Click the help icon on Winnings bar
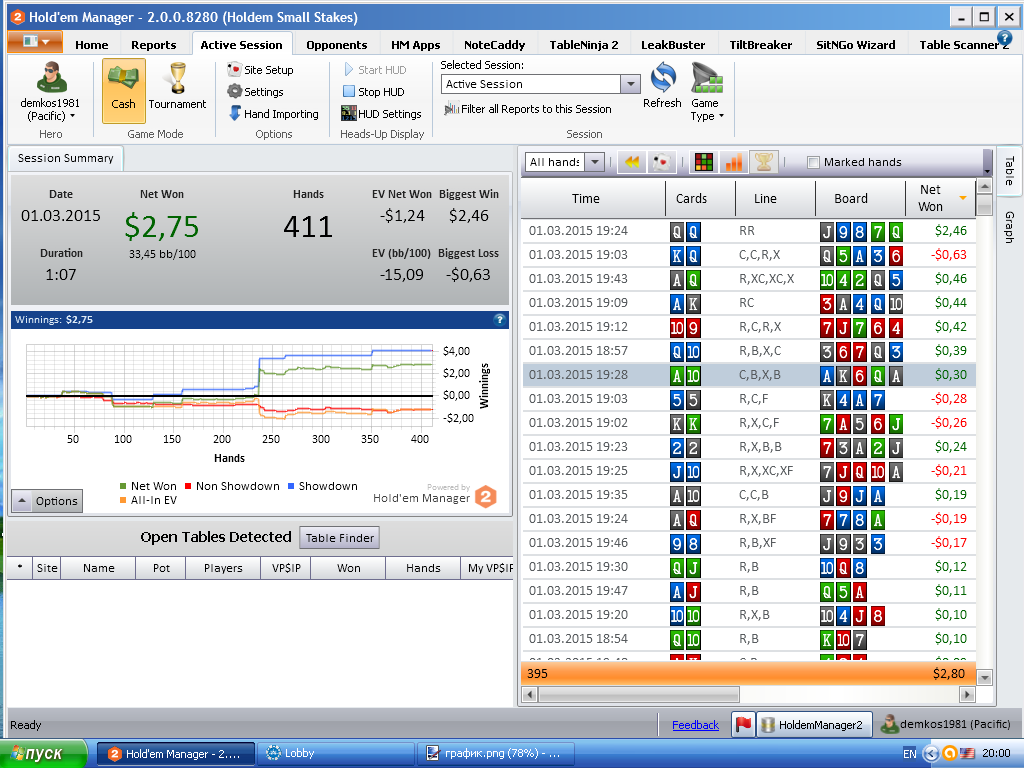 500,319
